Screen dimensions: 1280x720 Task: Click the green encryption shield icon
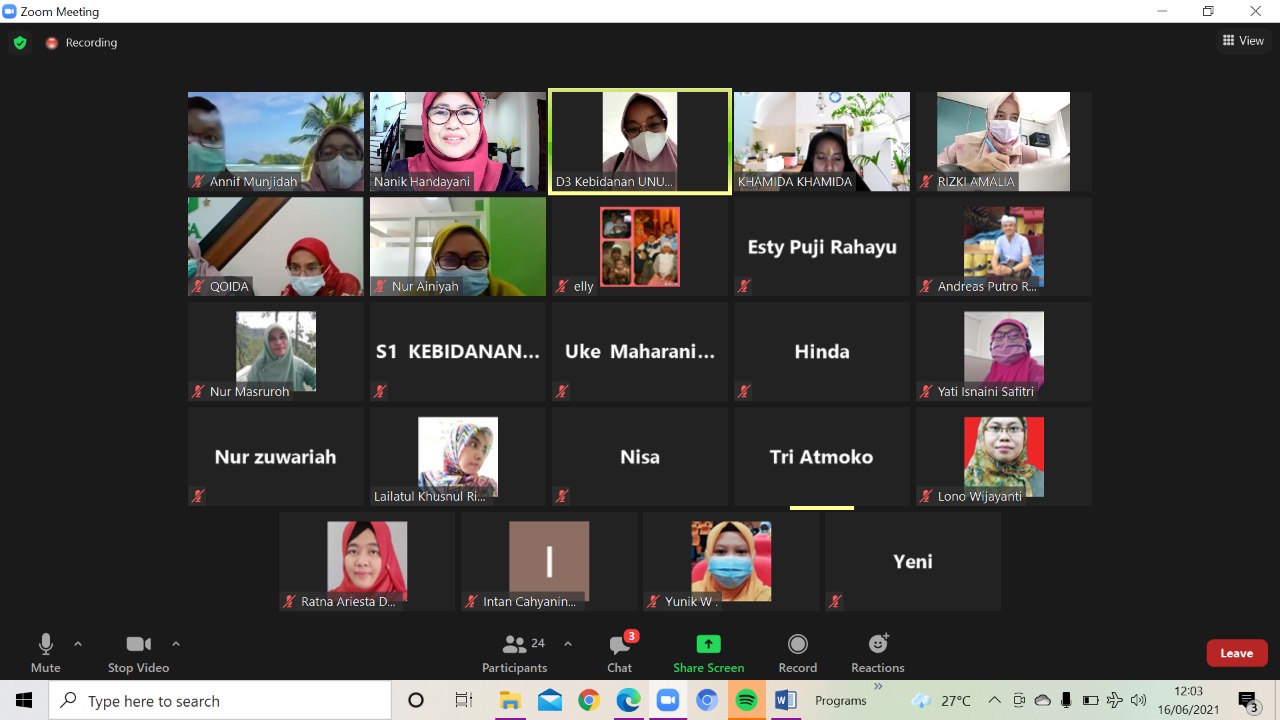tap(19, 43)
